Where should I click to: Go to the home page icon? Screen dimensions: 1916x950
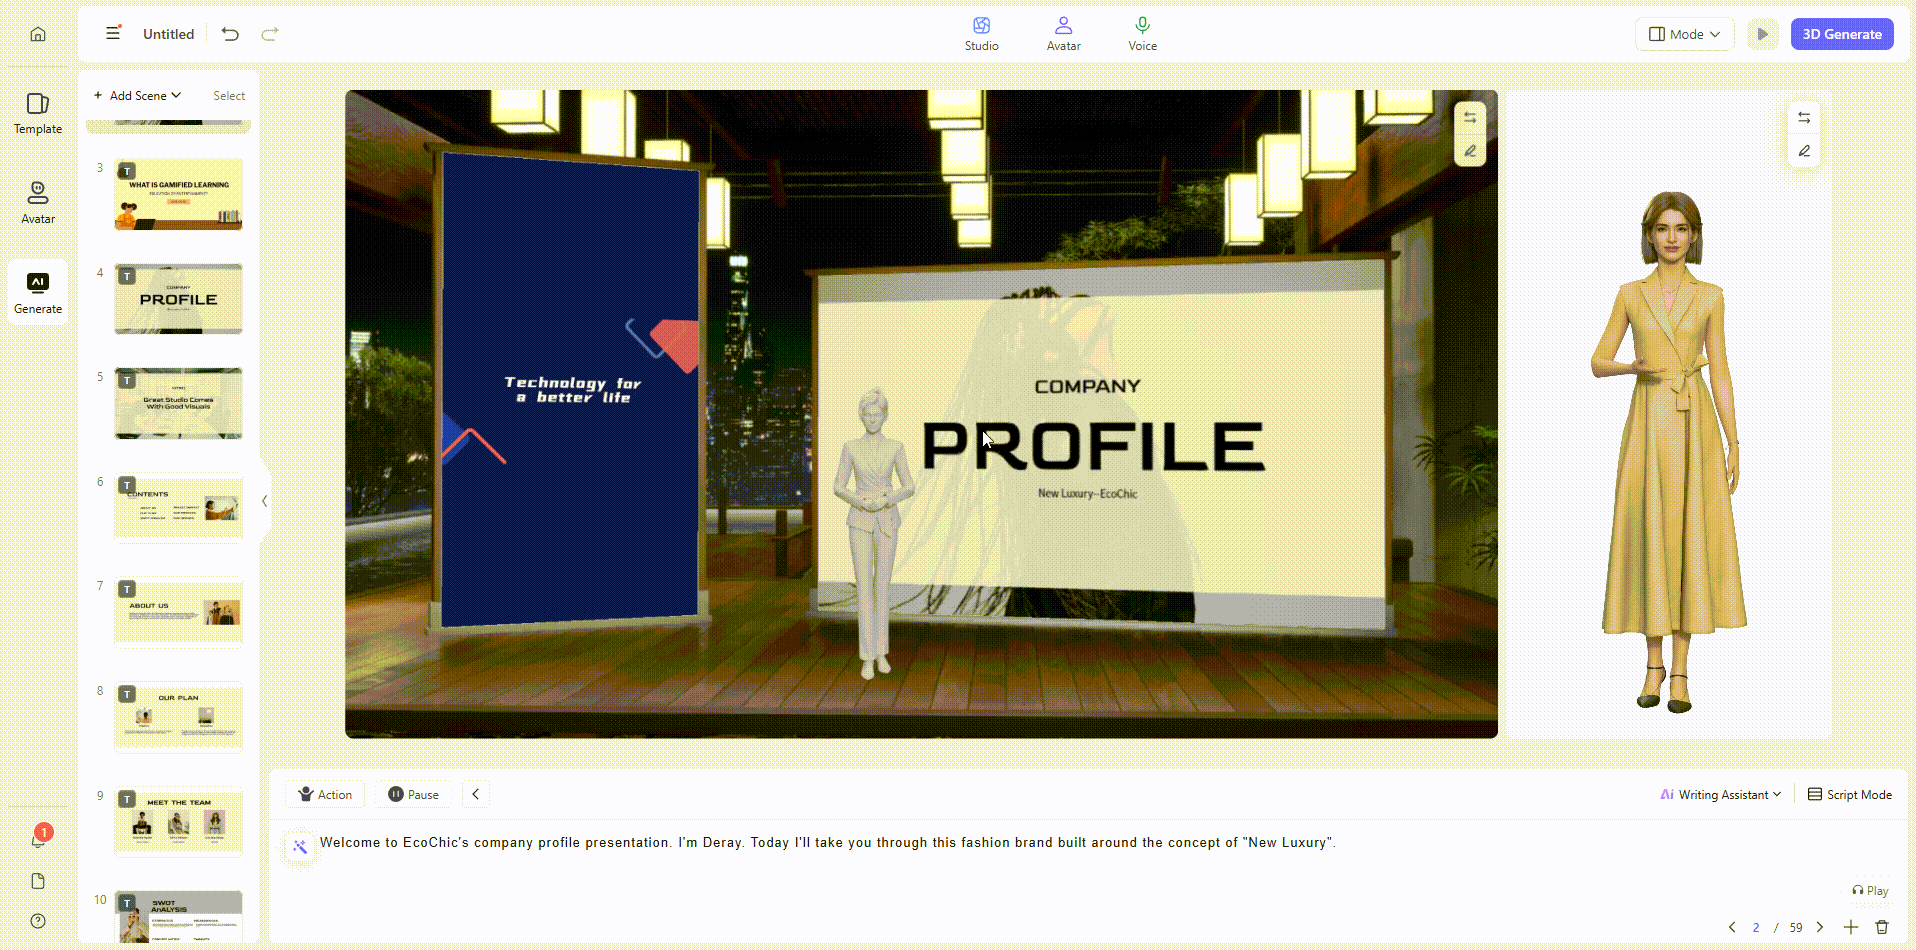pos(38,34)
